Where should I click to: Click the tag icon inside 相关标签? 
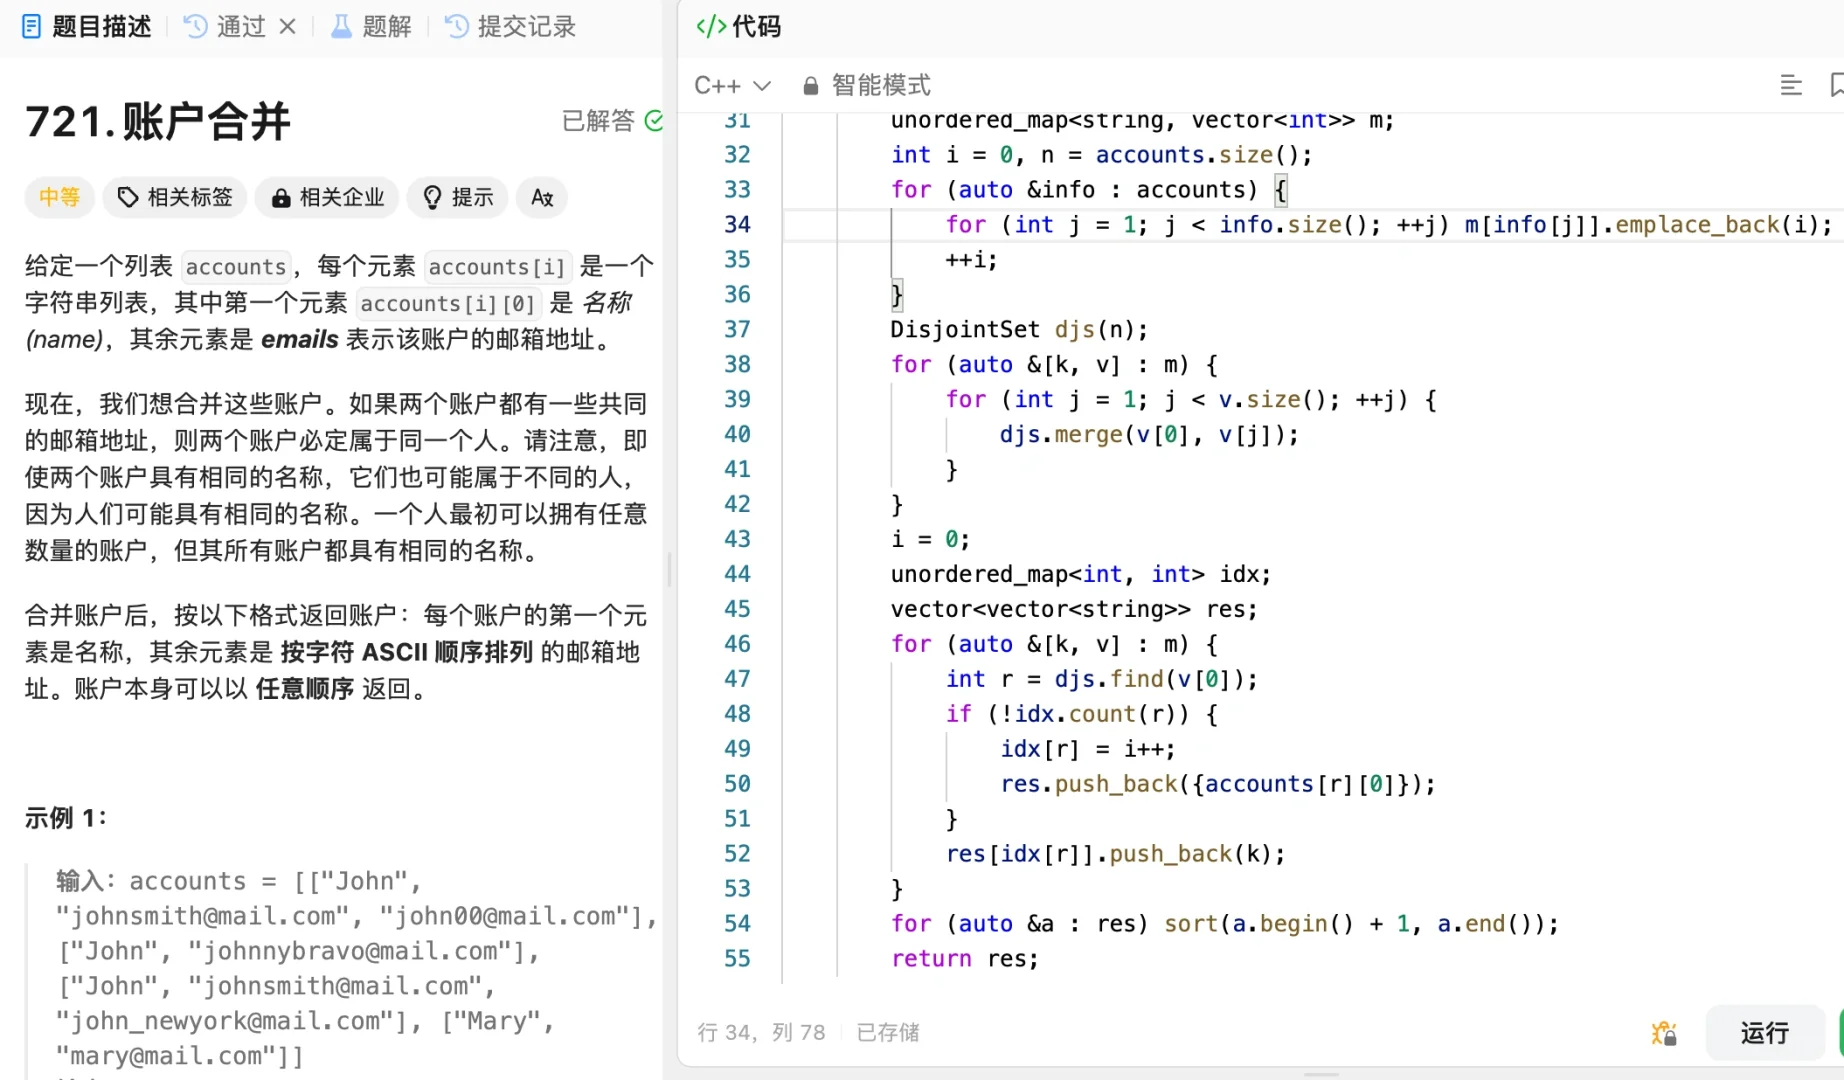[x=128, y=197]
